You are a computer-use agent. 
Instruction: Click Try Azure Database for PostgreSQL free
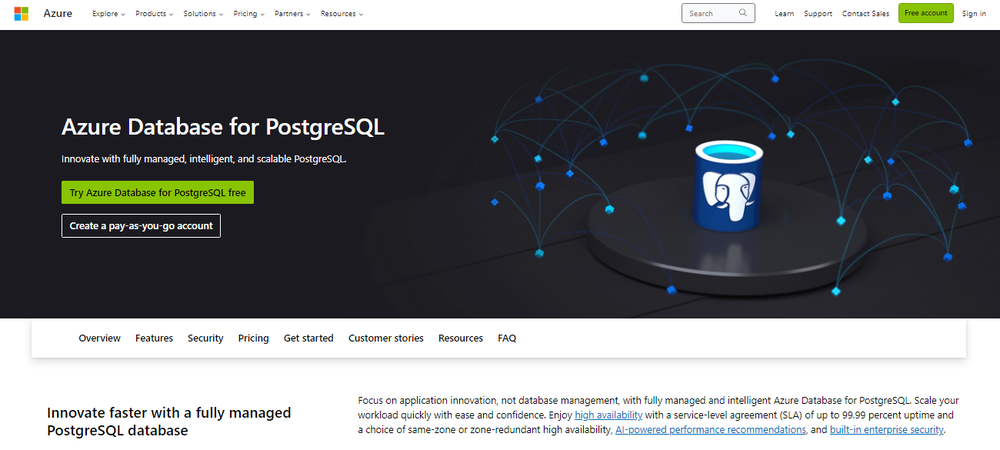158,192
